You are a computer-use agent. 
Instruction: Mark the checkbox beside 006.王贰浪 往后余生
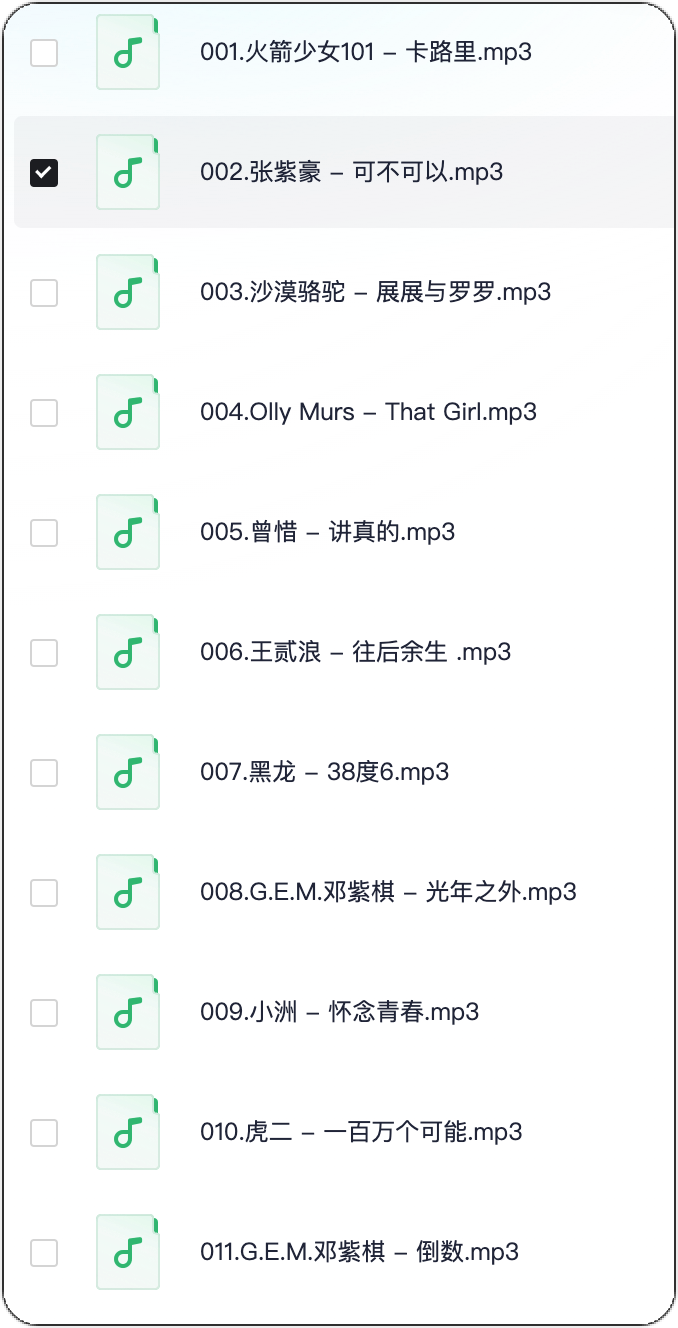click(44, 652)
